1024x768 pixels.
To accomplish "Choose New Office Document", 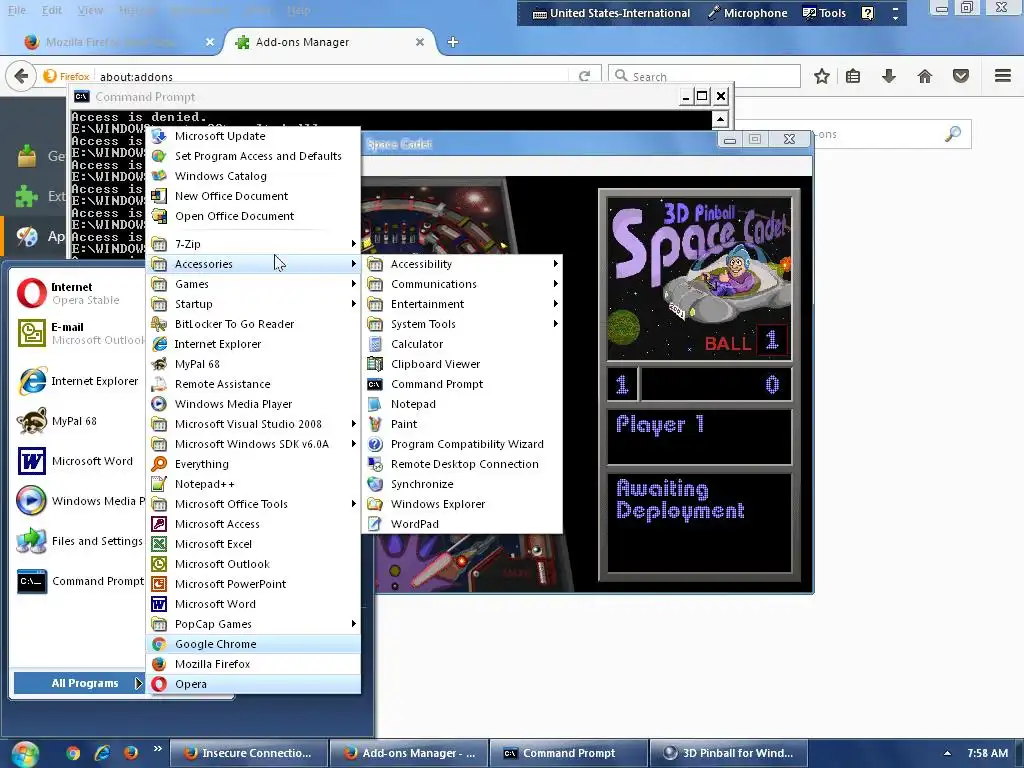I will click(x=253, y=196).
